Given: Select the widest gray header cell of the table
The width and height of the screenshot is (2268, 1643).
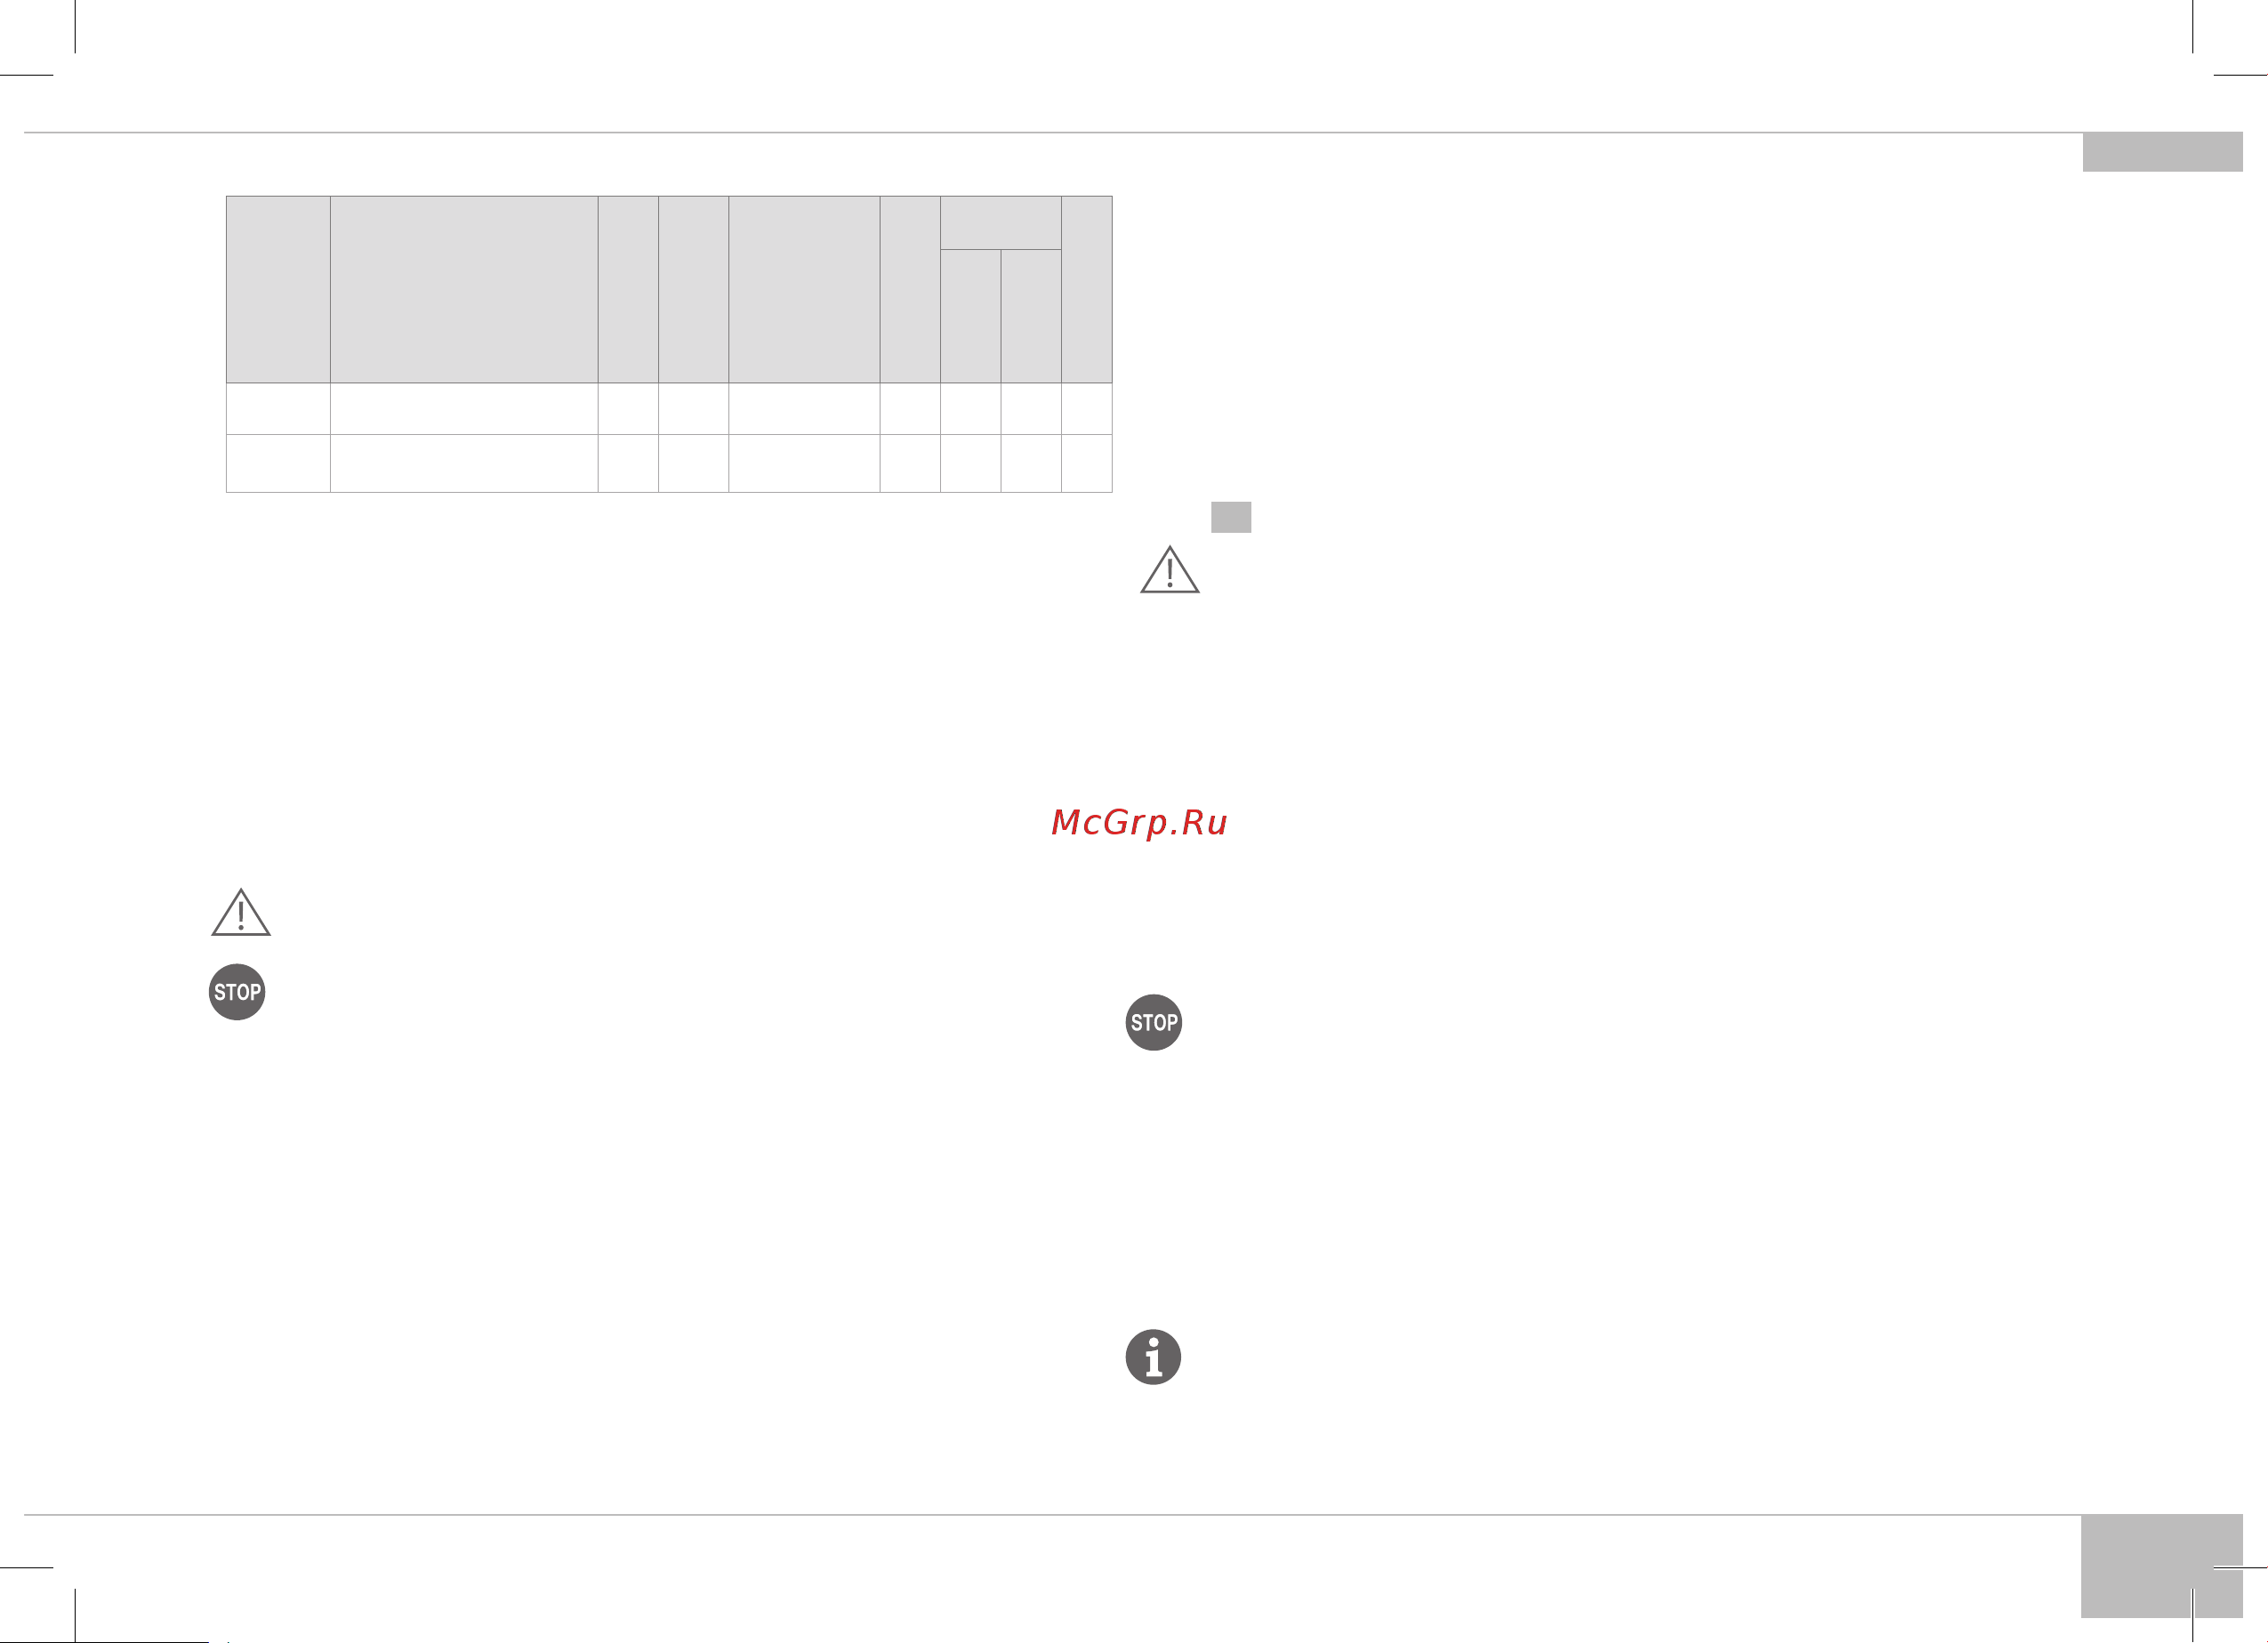Looking at the screenshot, I should [x=464, y=289].
